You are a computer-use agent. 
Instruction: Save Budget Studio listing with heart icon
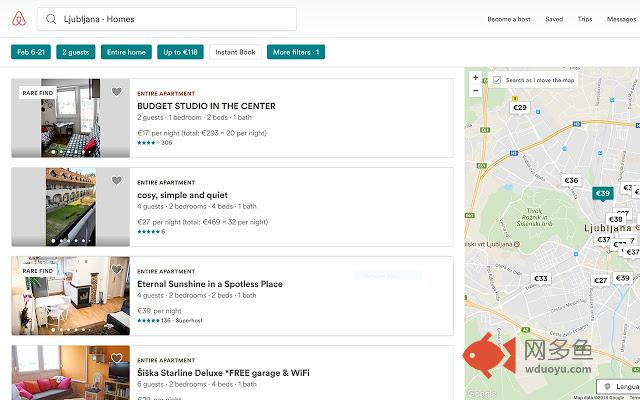tap(117, 91)
